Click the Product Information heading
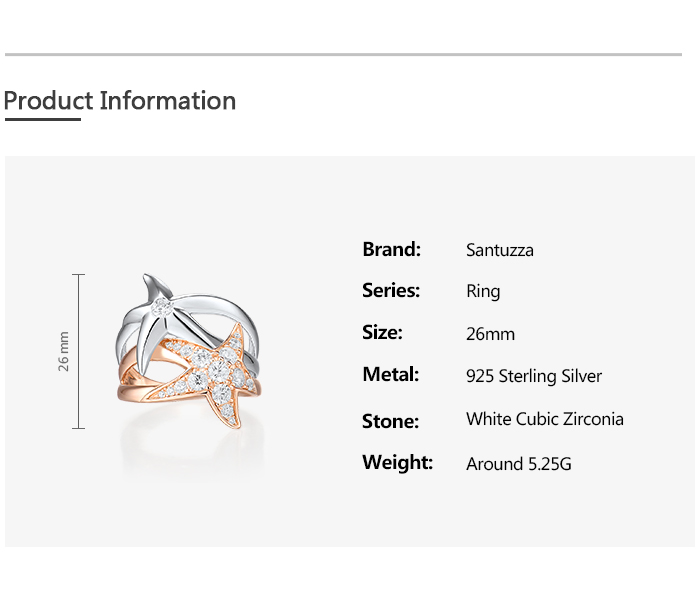 point(120,100)
